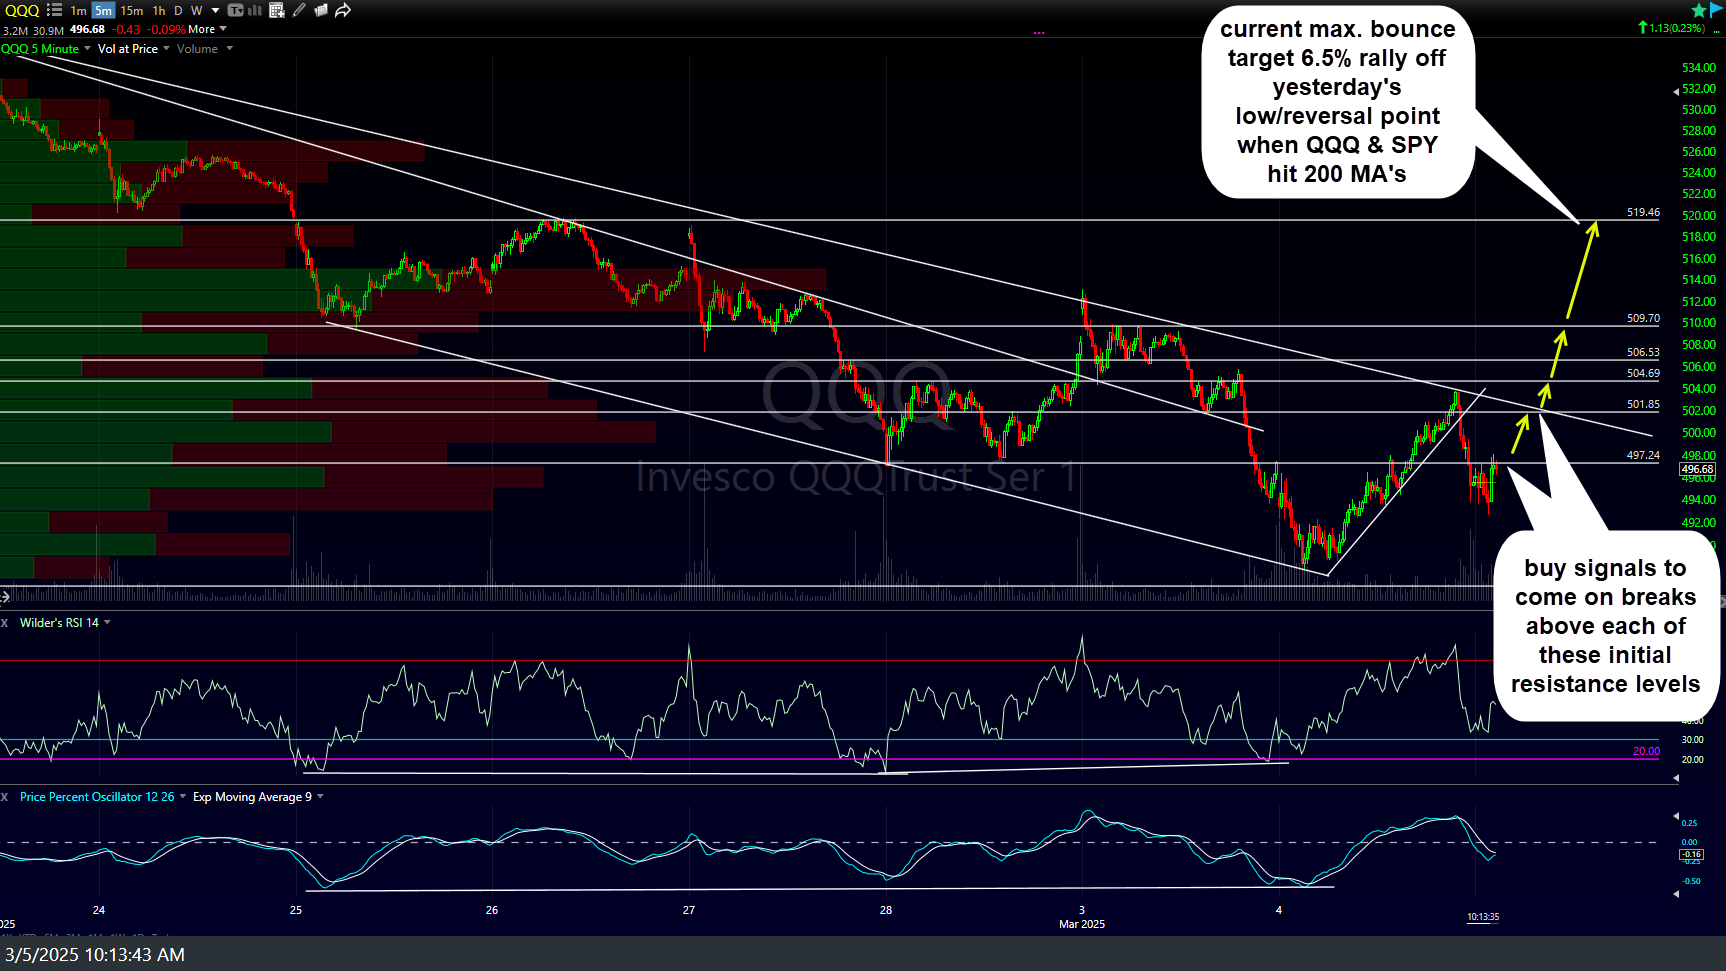Expand the More quote details dropdown
The image size is (1726, 971).
pyautogui.click(x=207, y=30)
